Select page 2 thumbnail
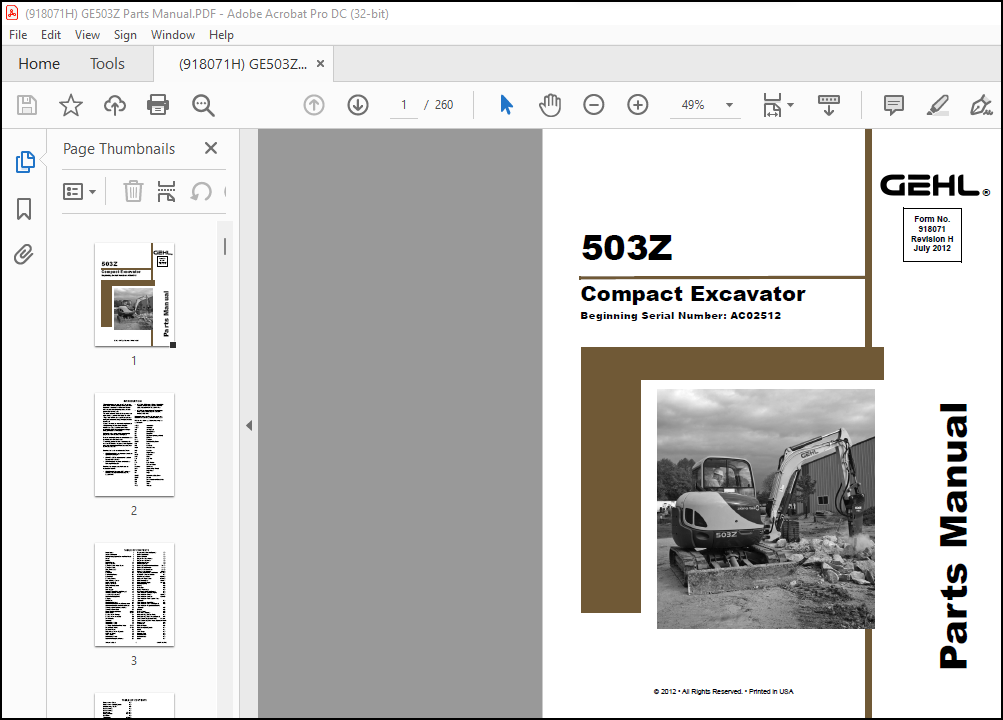 click(134, 444)
